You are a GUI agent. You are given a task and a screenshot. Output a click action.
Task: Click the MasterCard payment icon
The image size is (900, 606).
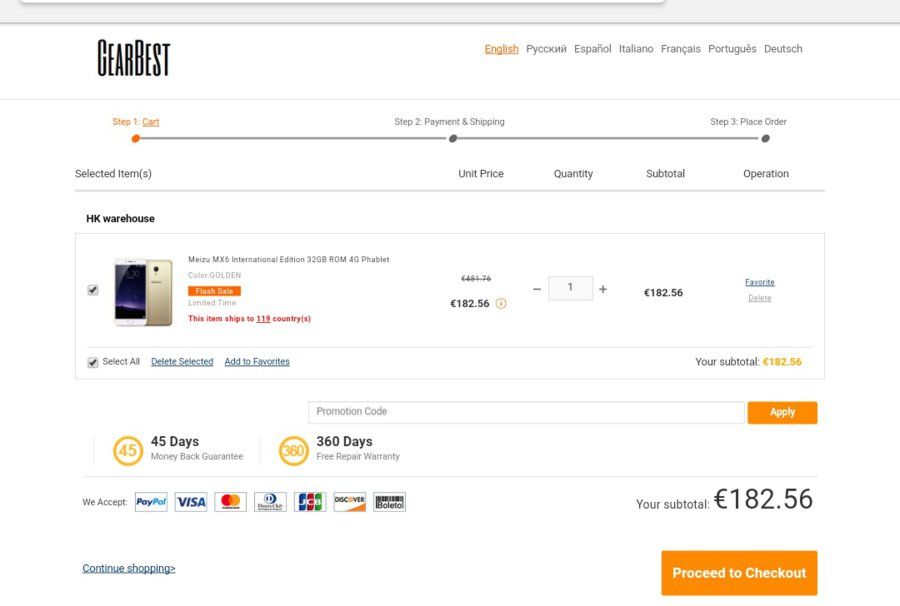tap(230, 502)
